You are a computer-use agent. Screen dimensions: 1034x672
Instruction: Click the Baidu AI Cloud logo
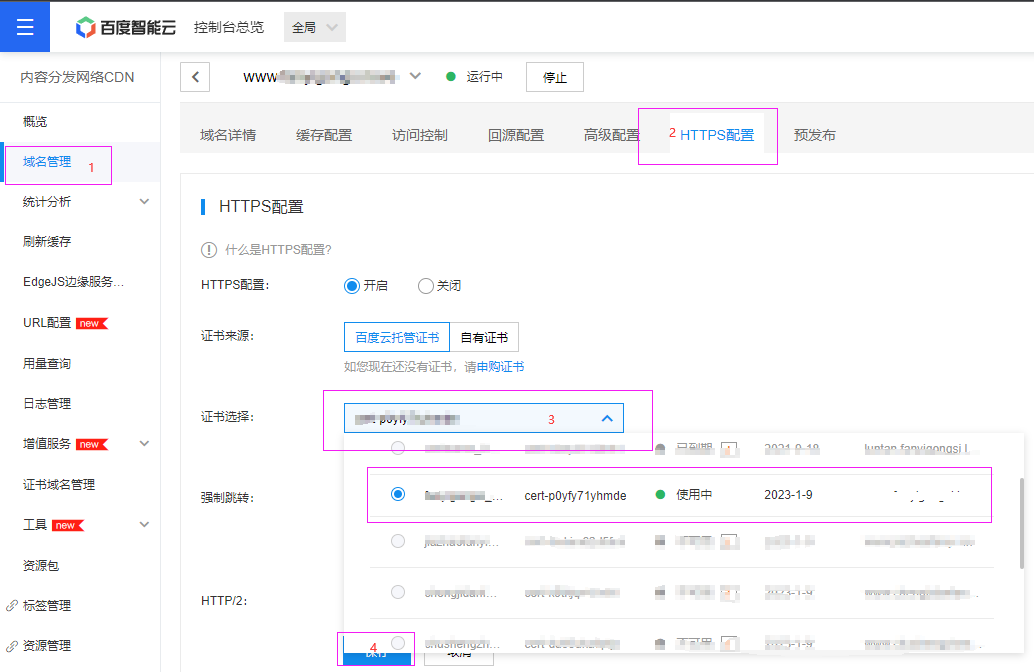click(x=126, y=27)
